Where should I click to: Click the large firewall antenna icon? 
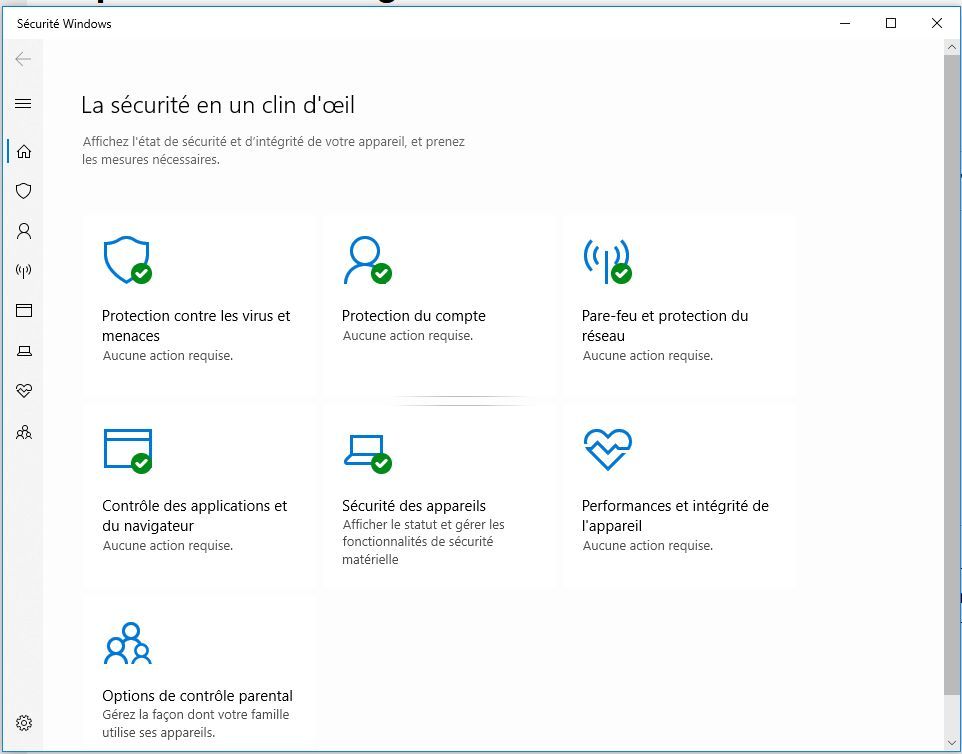[x=607, y=260]
